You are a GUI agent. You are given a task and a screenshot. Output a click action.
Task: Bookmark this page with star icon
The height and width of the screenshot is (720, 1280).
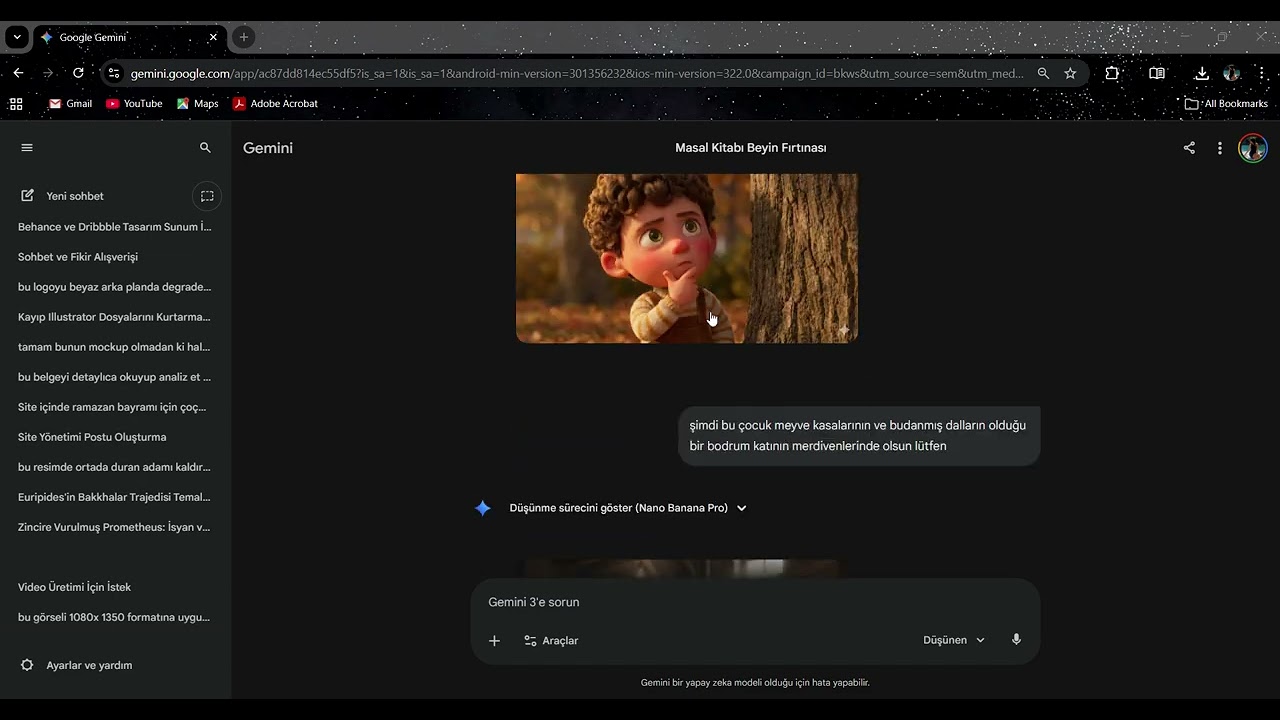pos(1070,73)
